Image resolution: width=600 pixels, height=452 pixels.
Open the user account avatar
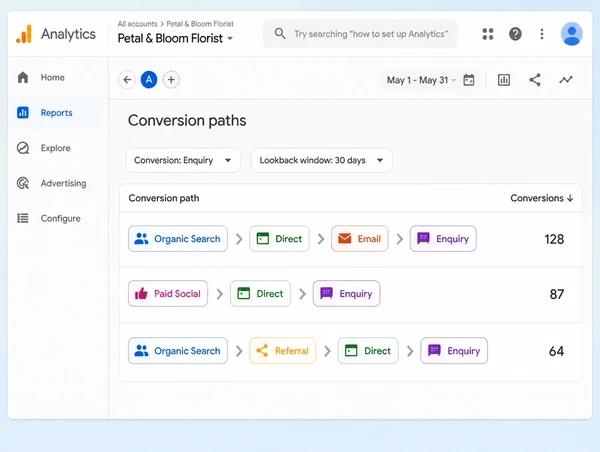click(x=571, y=34)
